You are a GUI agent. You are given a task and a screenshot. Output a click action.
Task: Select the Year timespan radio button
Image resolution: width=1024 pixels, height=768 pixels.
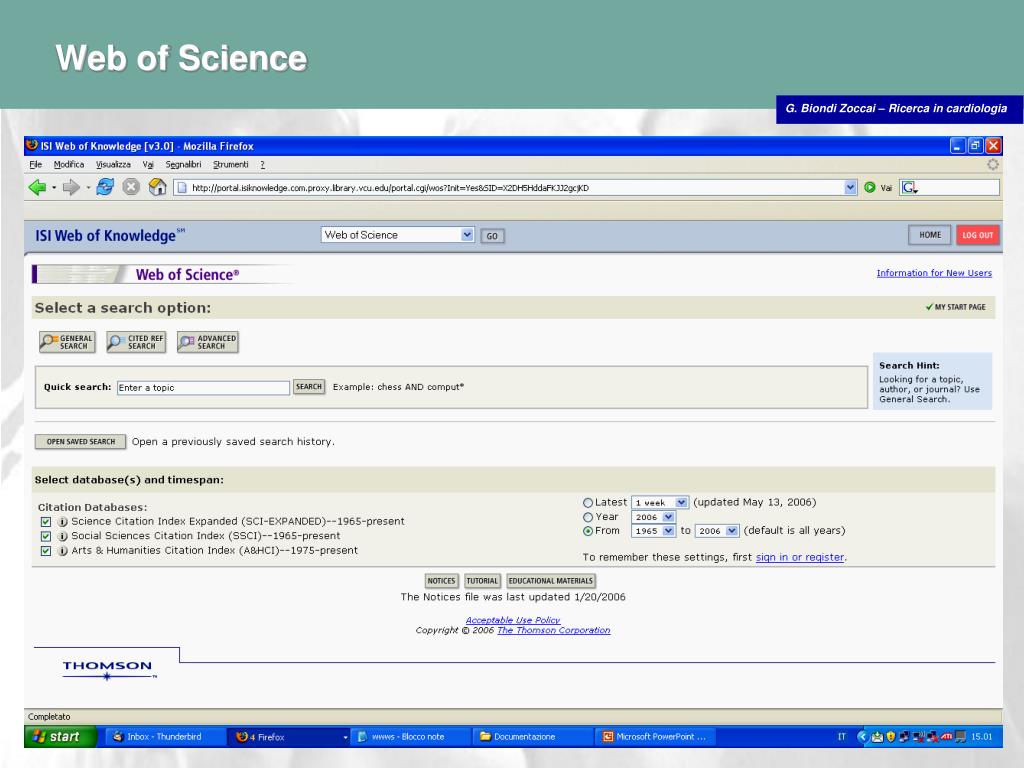pyautogui.click(x=588, y=517)
